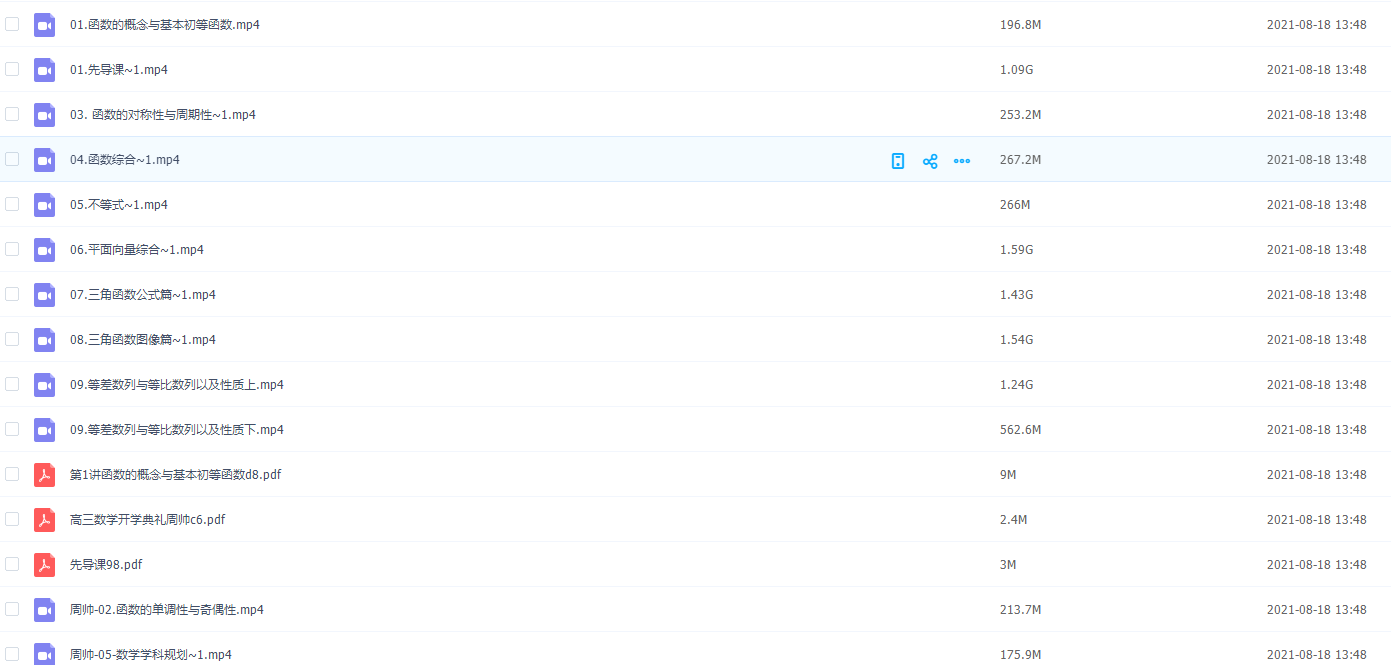This screenshot has height=665, width=1391.
Task: Open 09.等差数列与等比数列以及性质下.mp4 by its name
Action: point(176,430)
